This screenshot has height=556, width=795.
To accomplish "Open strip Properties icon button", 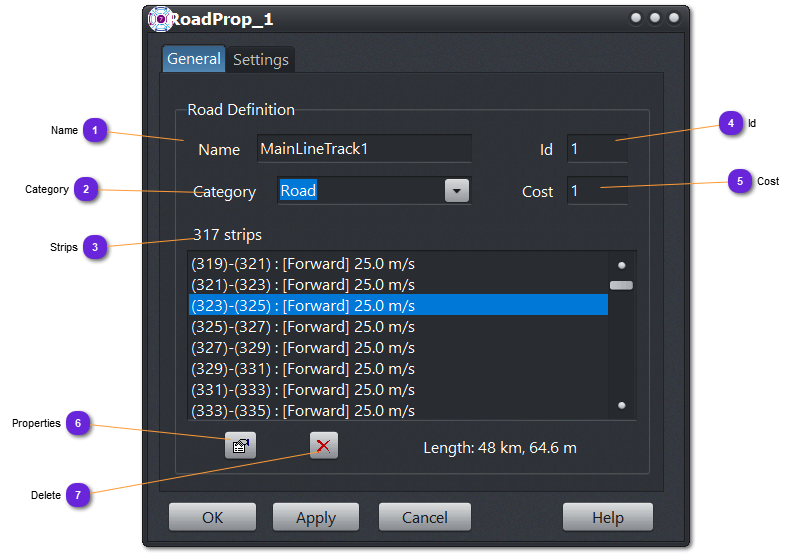I will pos(240,446).
